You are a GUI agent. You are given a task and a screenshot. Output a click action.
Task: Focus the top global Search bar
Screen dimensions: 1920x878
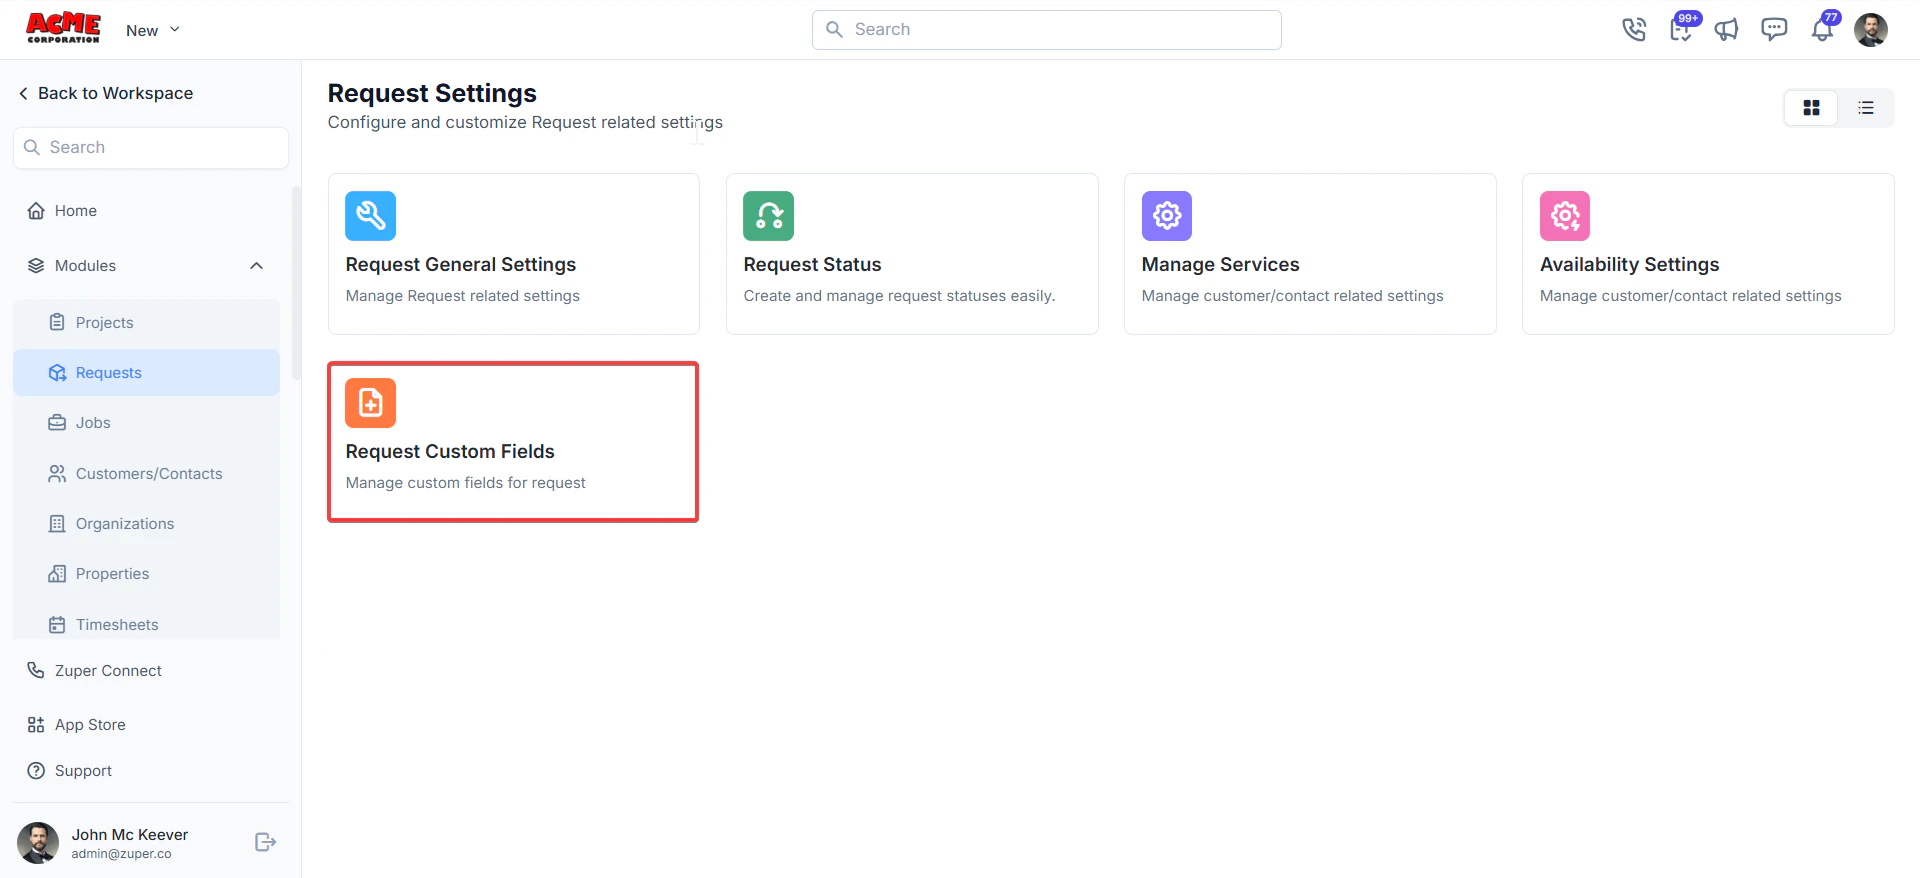click(x=1046, y=30)
